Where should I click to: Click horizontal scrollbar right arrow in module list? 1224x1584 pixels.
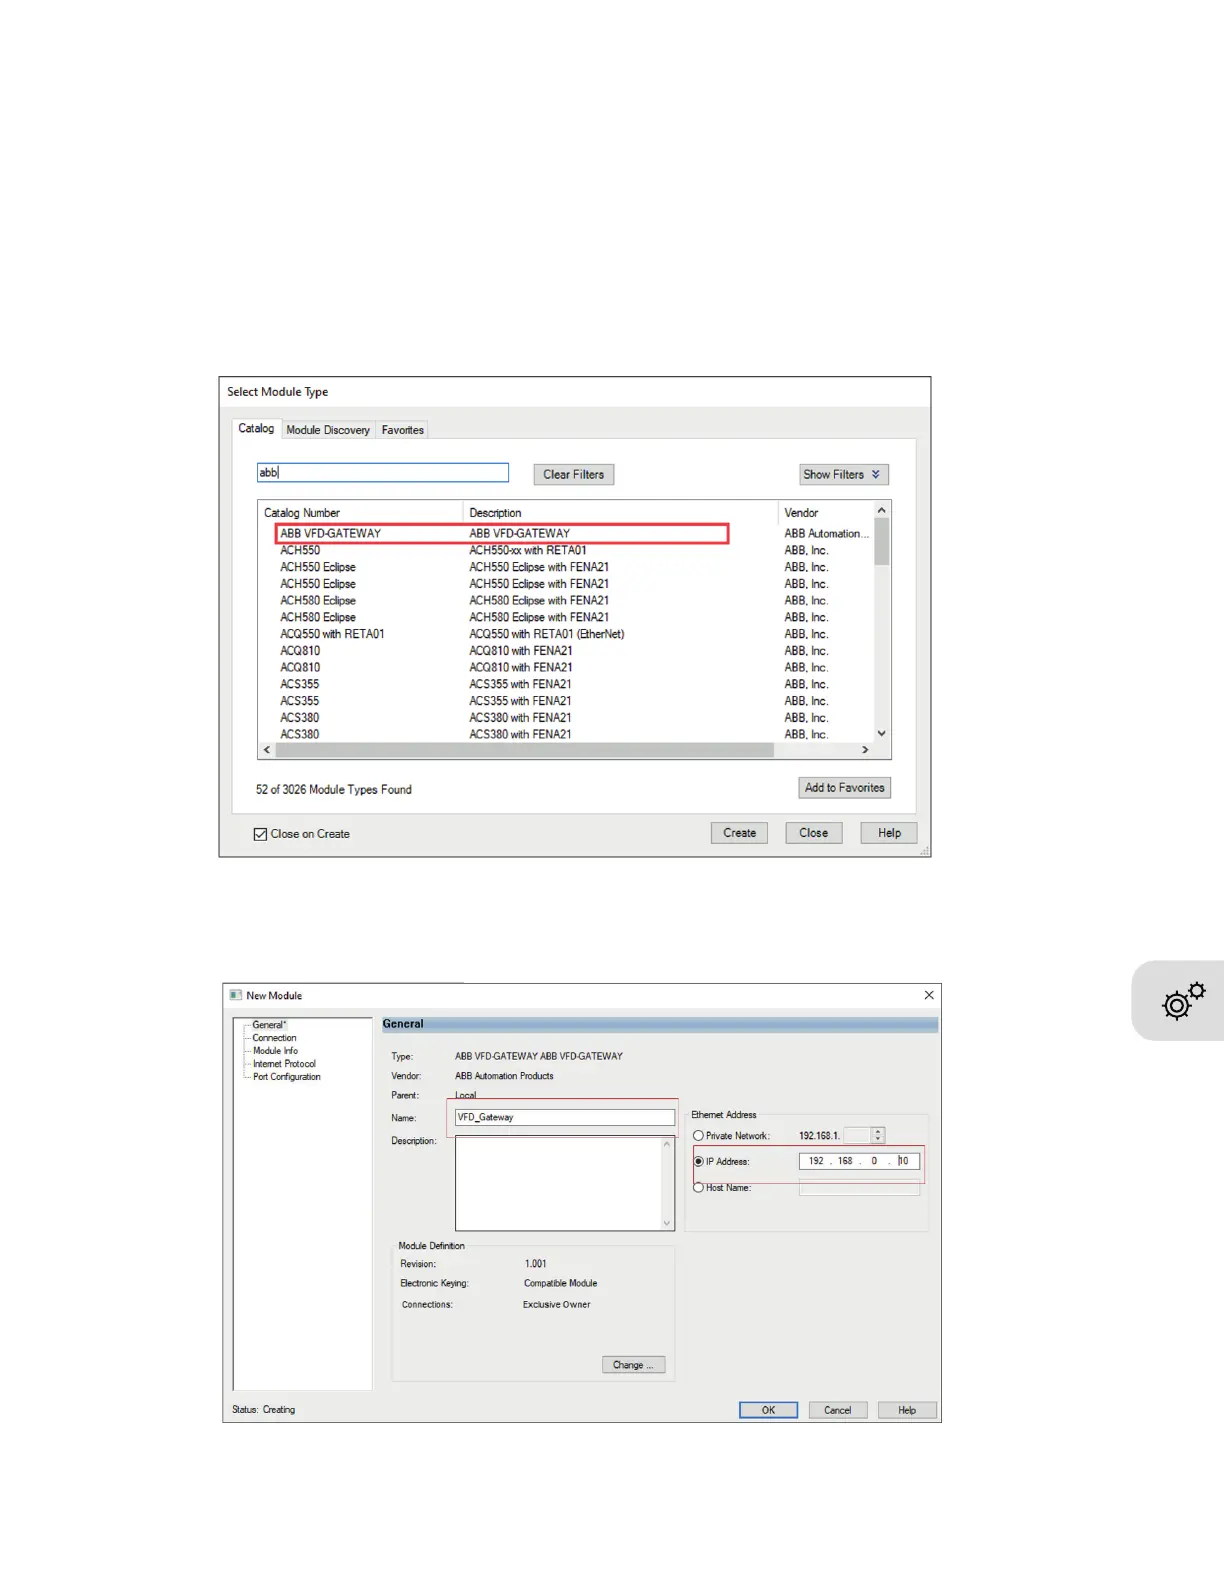(x=865, y=750)
